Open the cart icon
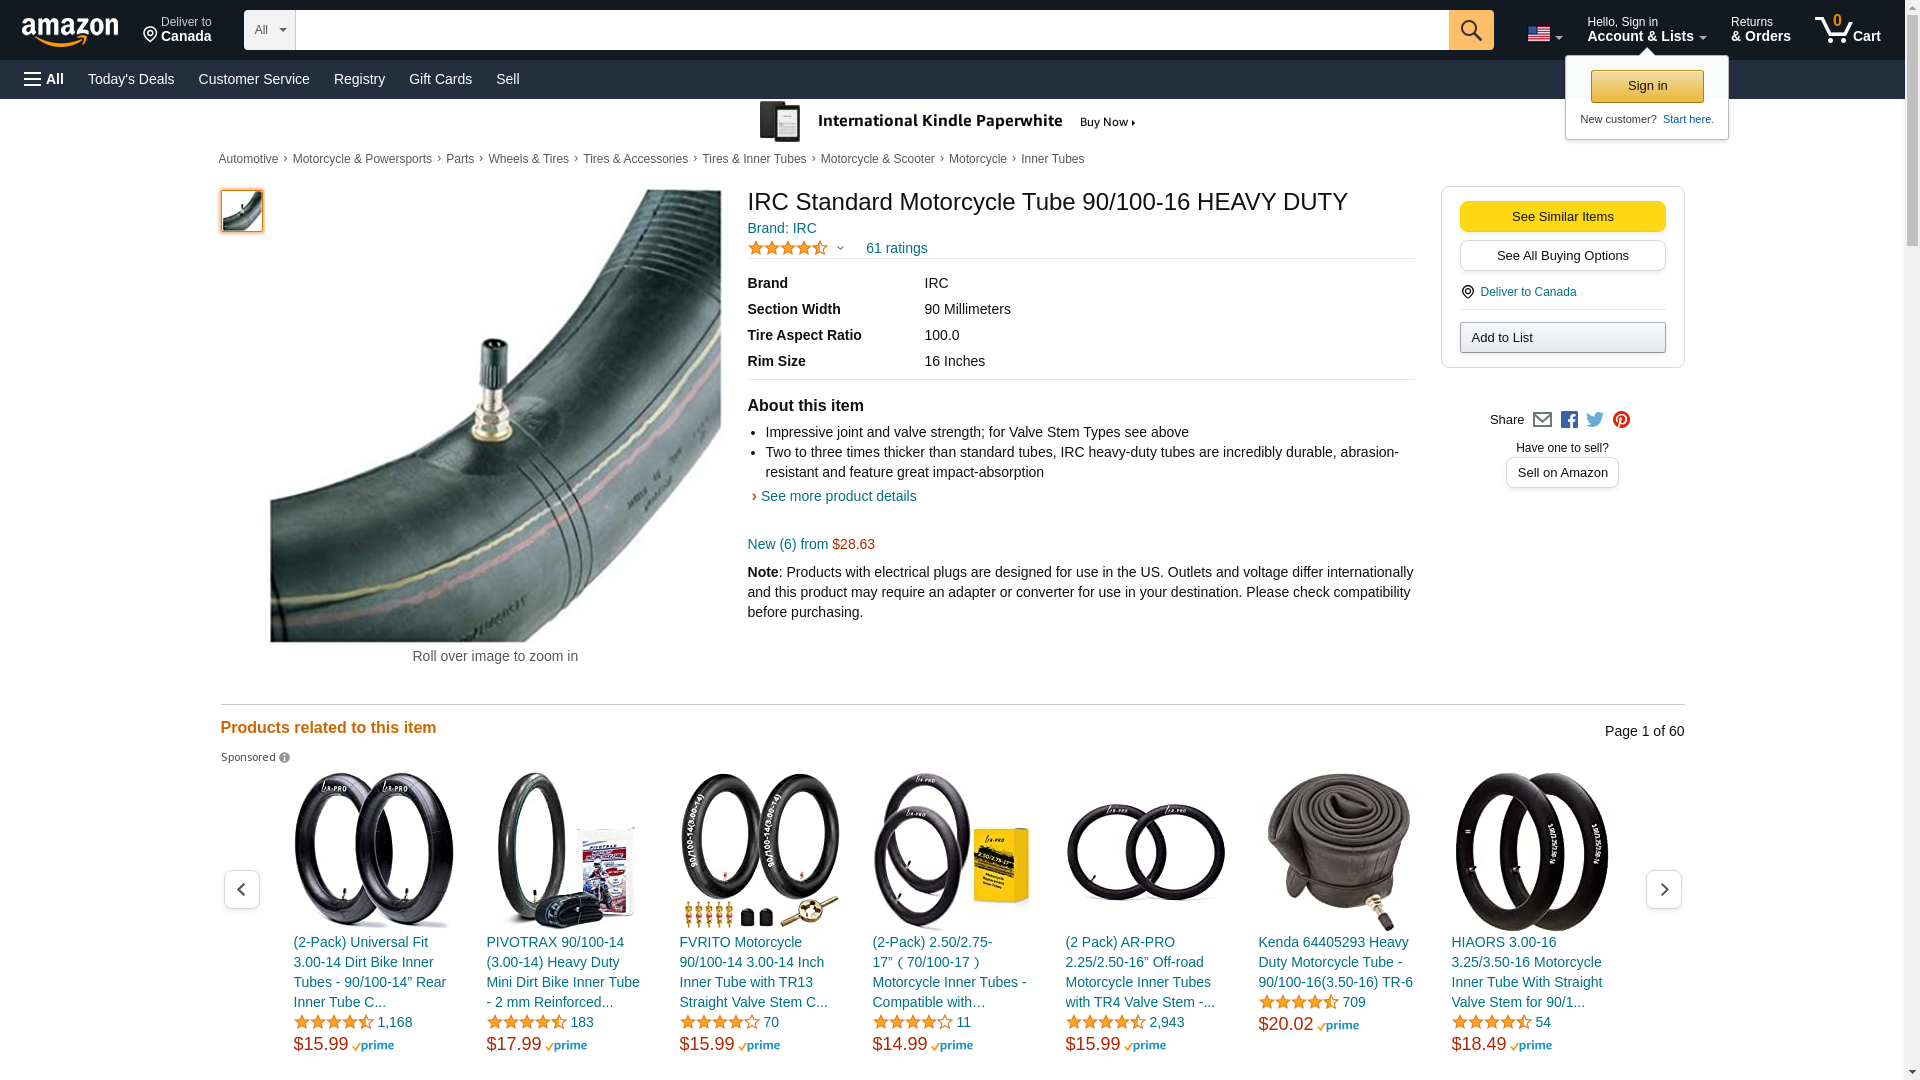1920x1080 pixels. pyautogui.click(x=1848, y=30)
